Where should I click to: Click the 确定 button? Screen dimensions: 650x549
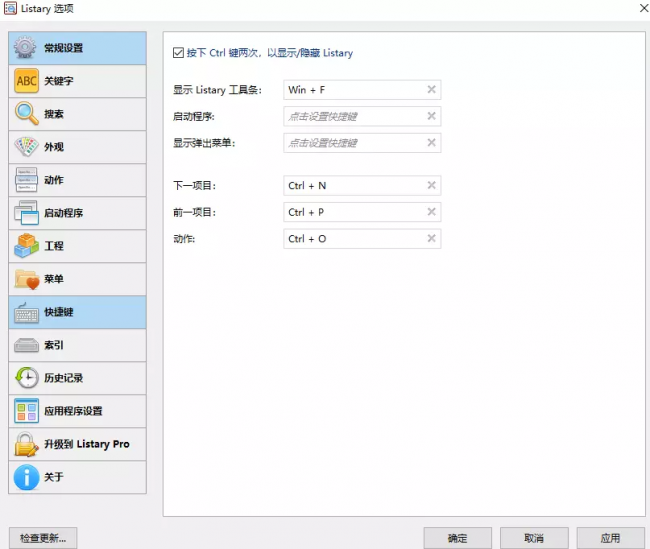tap(458, 538)
